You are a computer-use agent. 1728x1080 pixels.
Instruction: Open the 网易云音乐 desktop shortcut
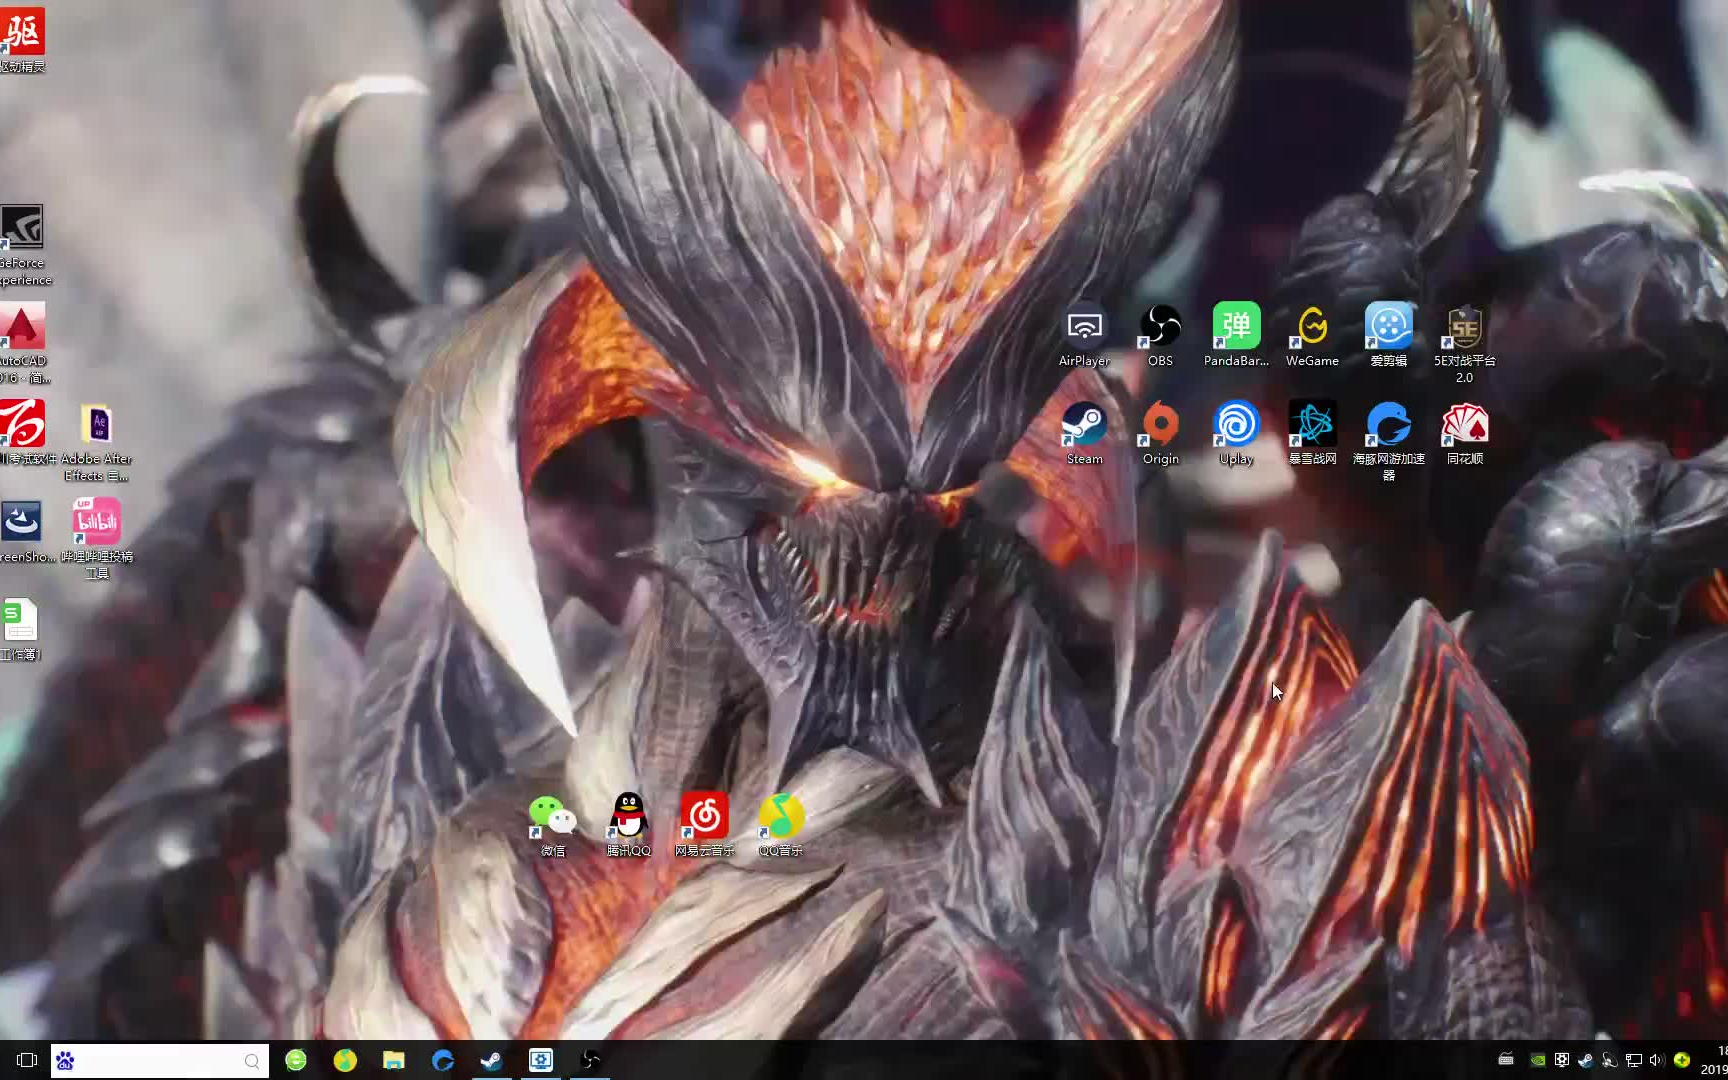pyautogui.click(x=704, y=825)
